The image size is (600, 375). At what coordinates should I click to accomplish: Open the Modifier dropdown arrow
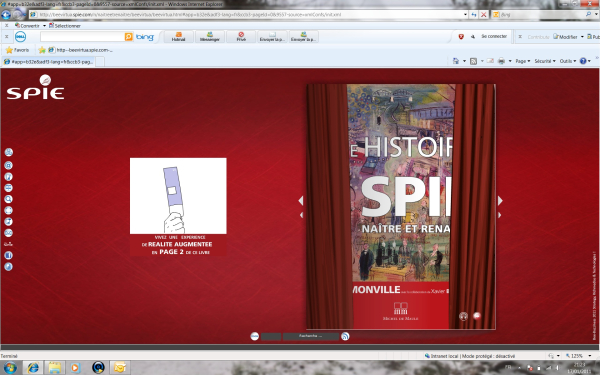tap(582, 37)
